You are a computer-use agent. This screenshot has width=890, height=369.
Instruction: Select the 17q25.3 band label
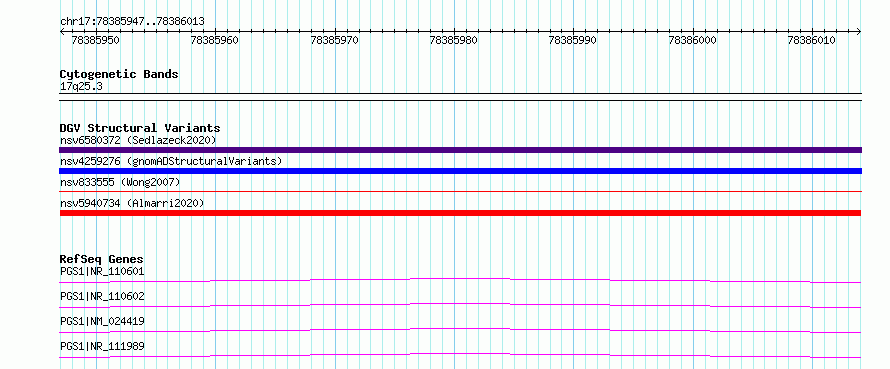pos(81,87)
